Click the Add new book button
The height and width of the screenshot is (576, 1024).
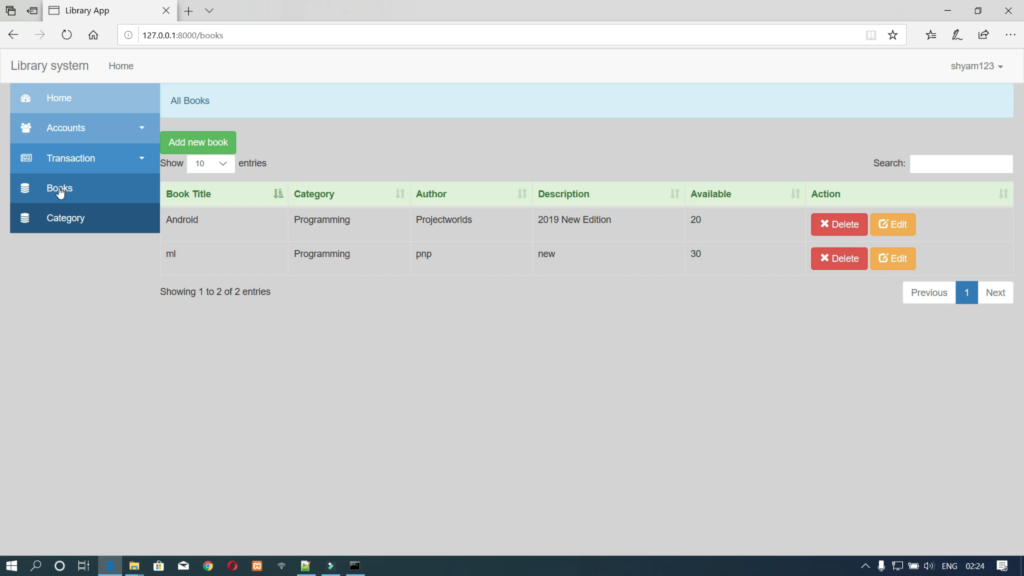click(197, 142)
